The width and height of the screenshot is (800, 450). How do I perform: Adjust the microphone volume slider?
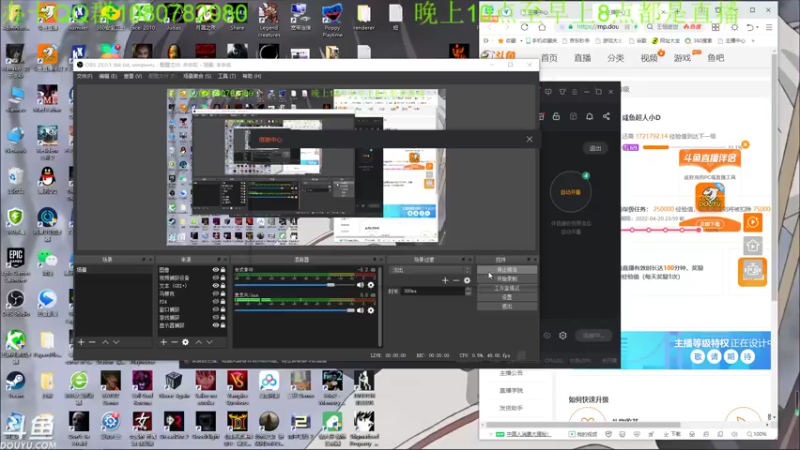pyautogui.click(x=294, y=310)
